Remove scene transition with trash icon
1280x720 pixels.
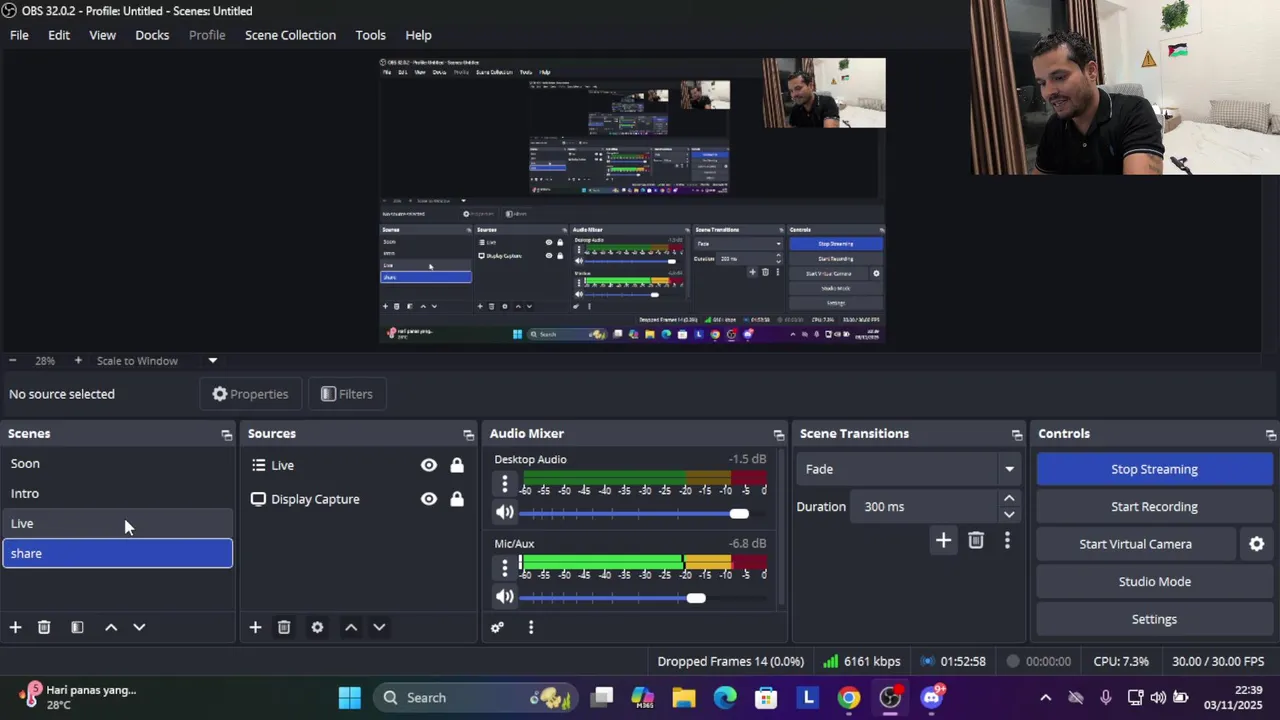pos(976,541)
